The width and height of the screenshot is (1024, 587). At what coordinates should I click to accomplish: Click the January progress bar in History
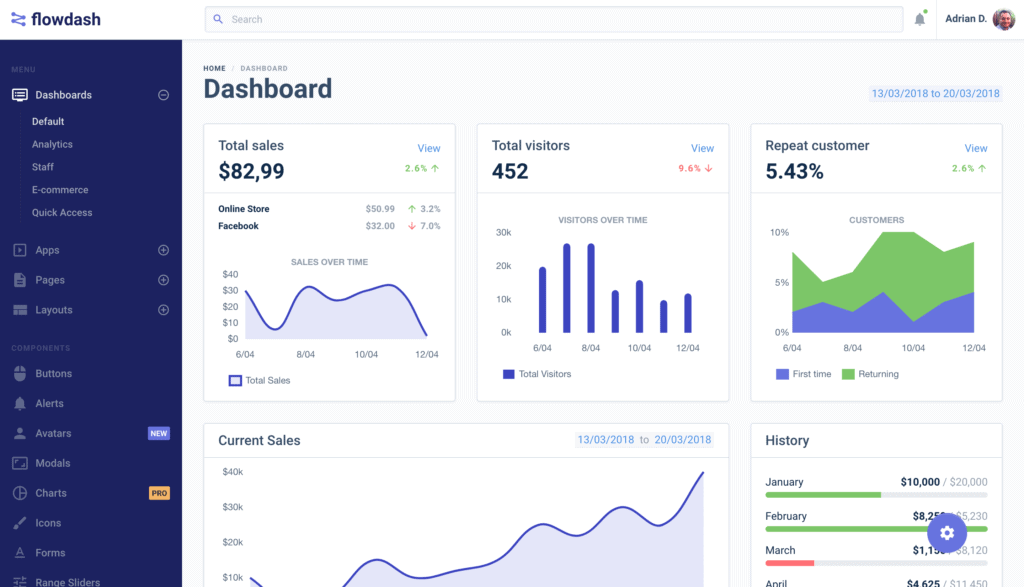click(876, 495)
